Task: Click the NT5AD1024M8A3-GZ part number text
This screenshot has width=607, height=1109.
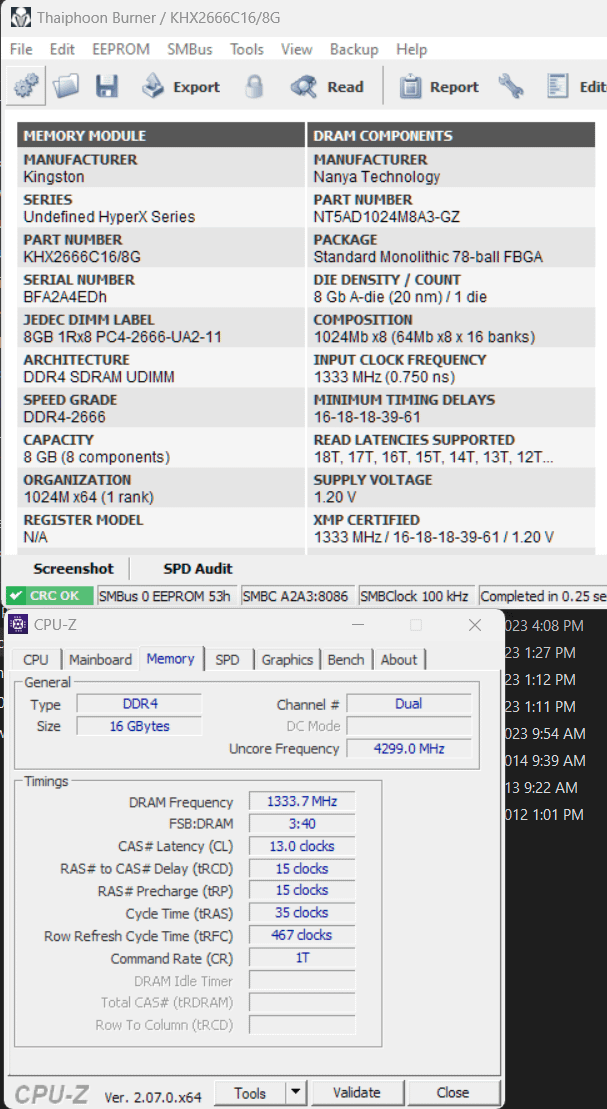Action: (x=386, y=217)
